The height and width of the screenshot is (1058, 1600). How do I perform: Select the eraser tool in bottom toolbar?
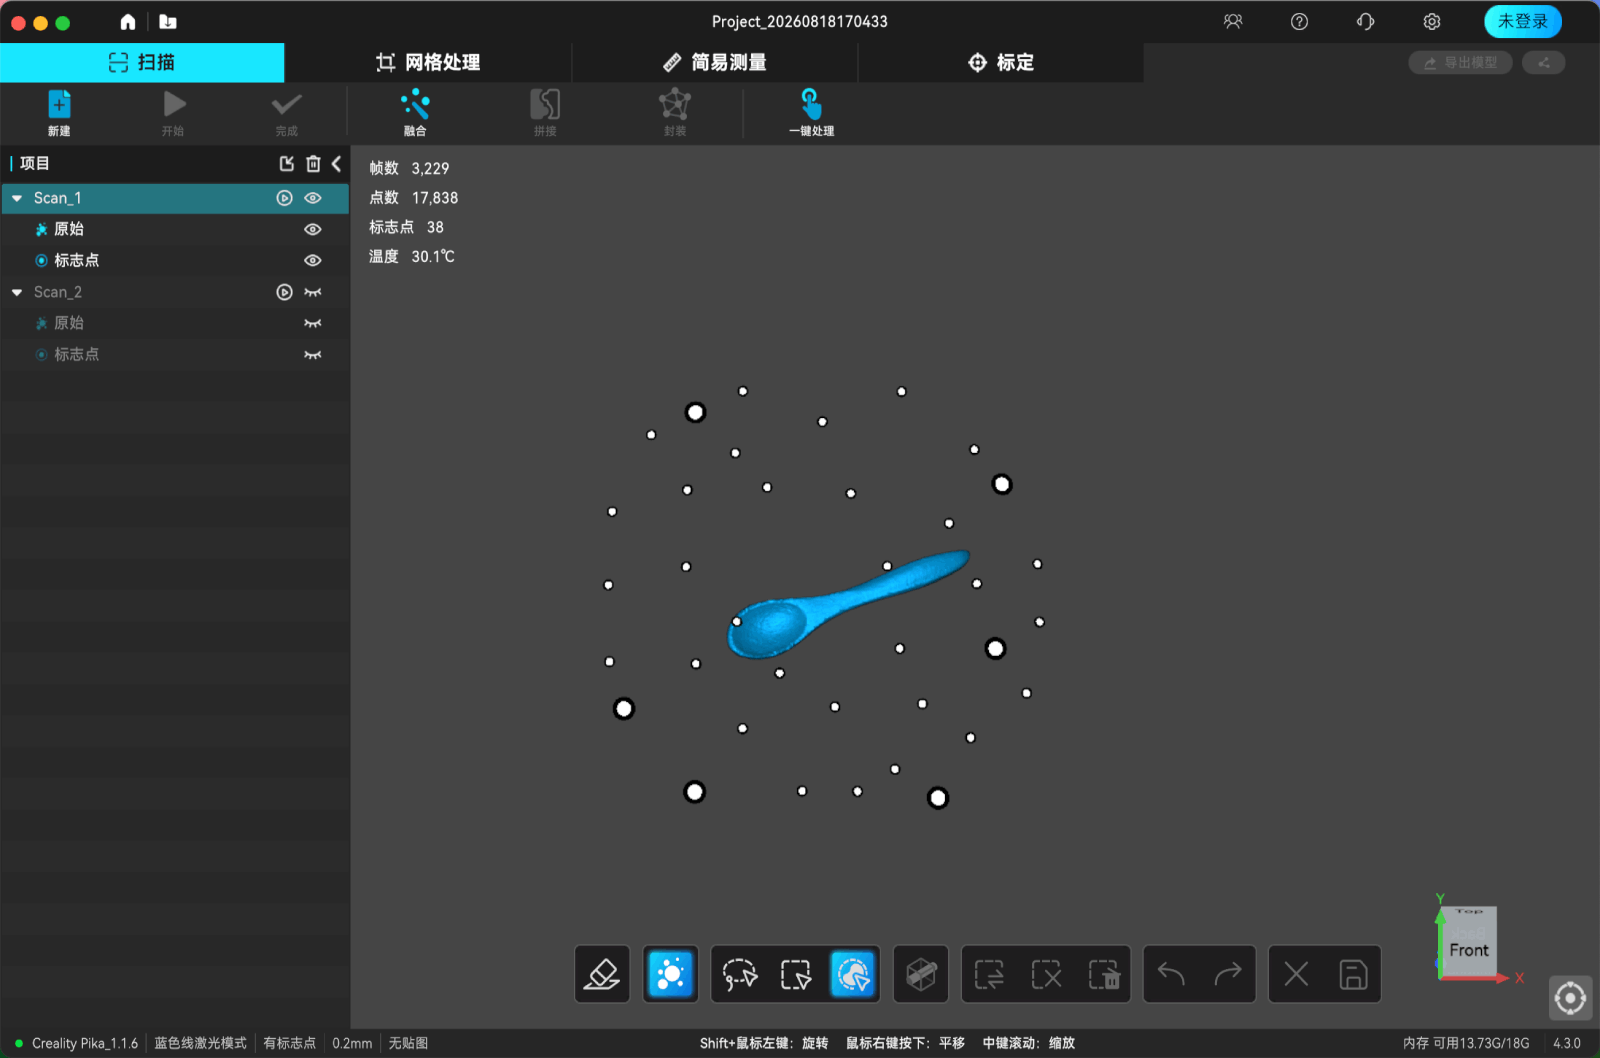pyautogui.click(x=602, y=974)
